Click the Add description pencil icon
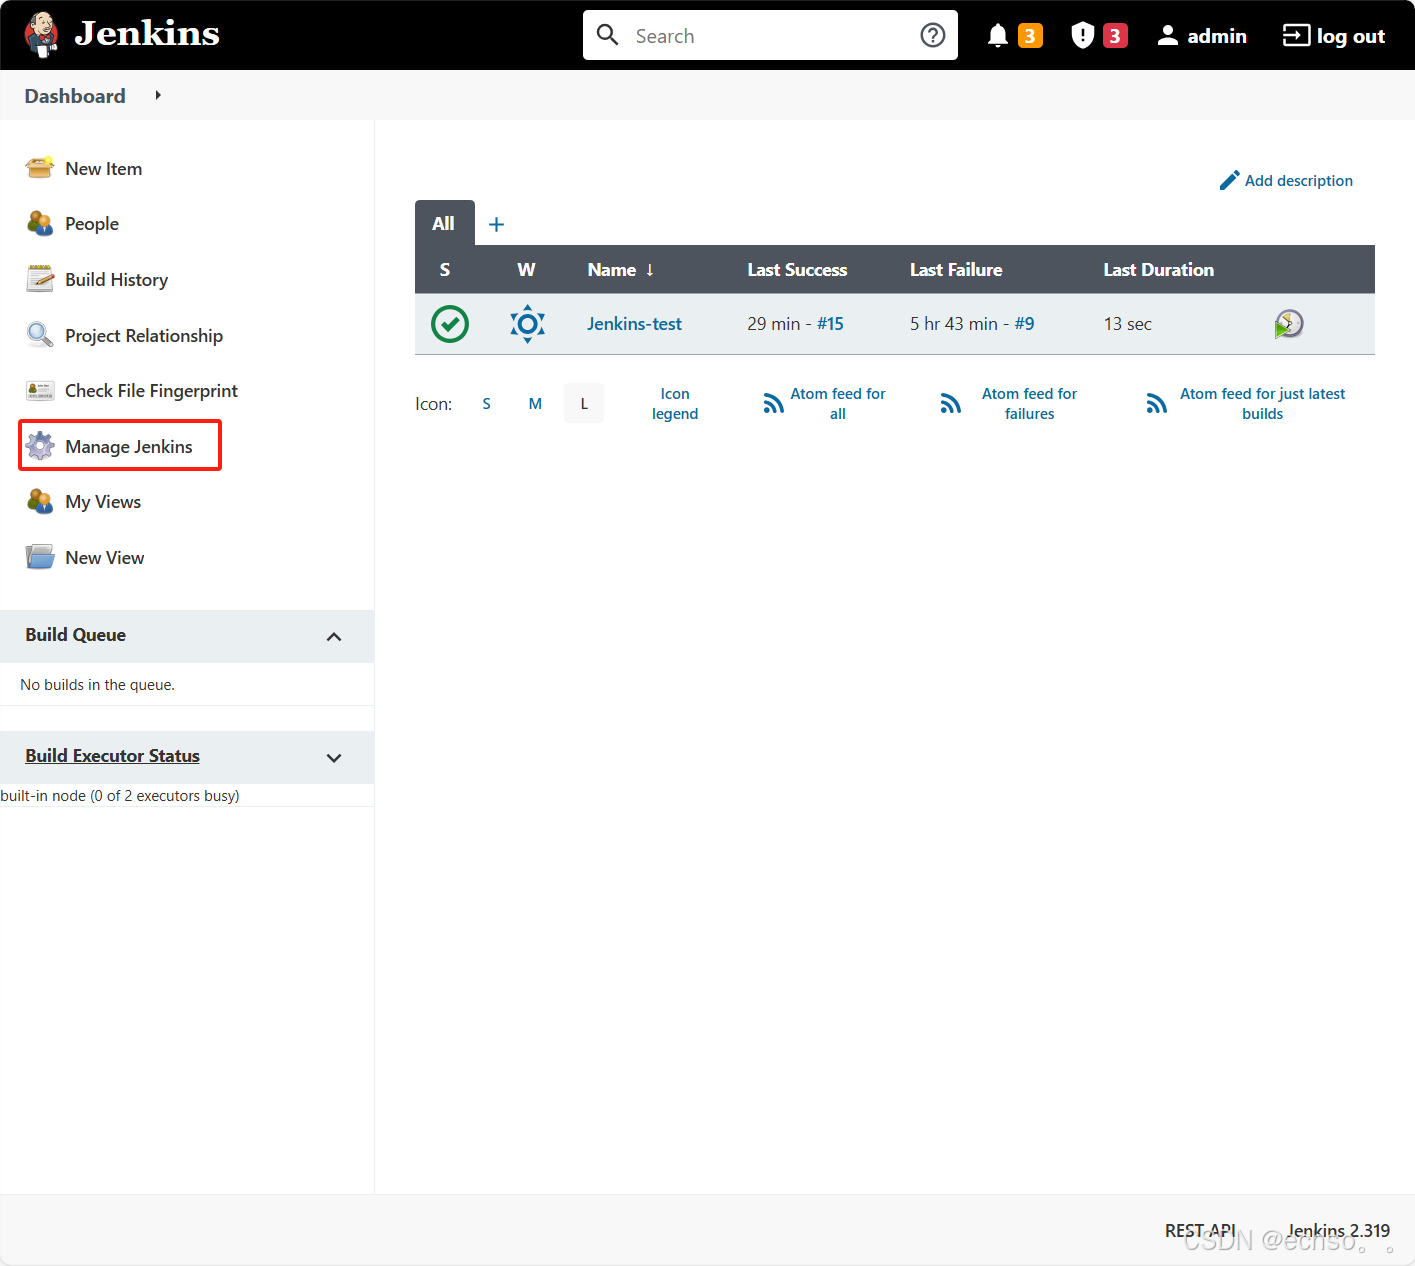This screenshot has width=1415, height=1266. [x=1230, y=180]
